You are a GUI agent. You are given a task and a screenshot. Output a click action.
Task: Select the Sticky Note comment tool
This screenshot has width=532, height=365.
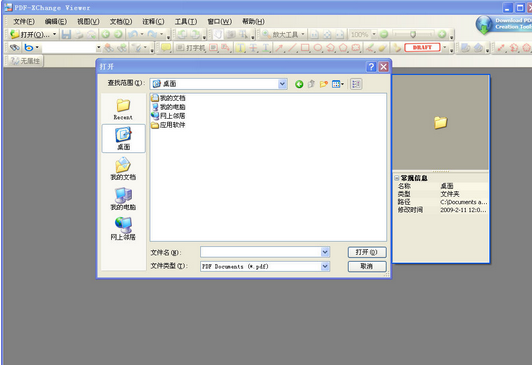166,47
